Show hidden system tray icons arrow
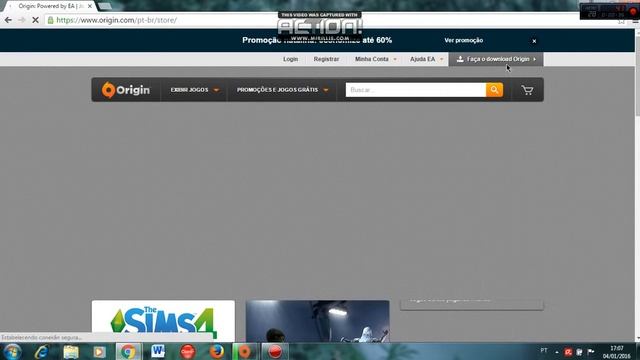640x360 pixels. point(557,352)
